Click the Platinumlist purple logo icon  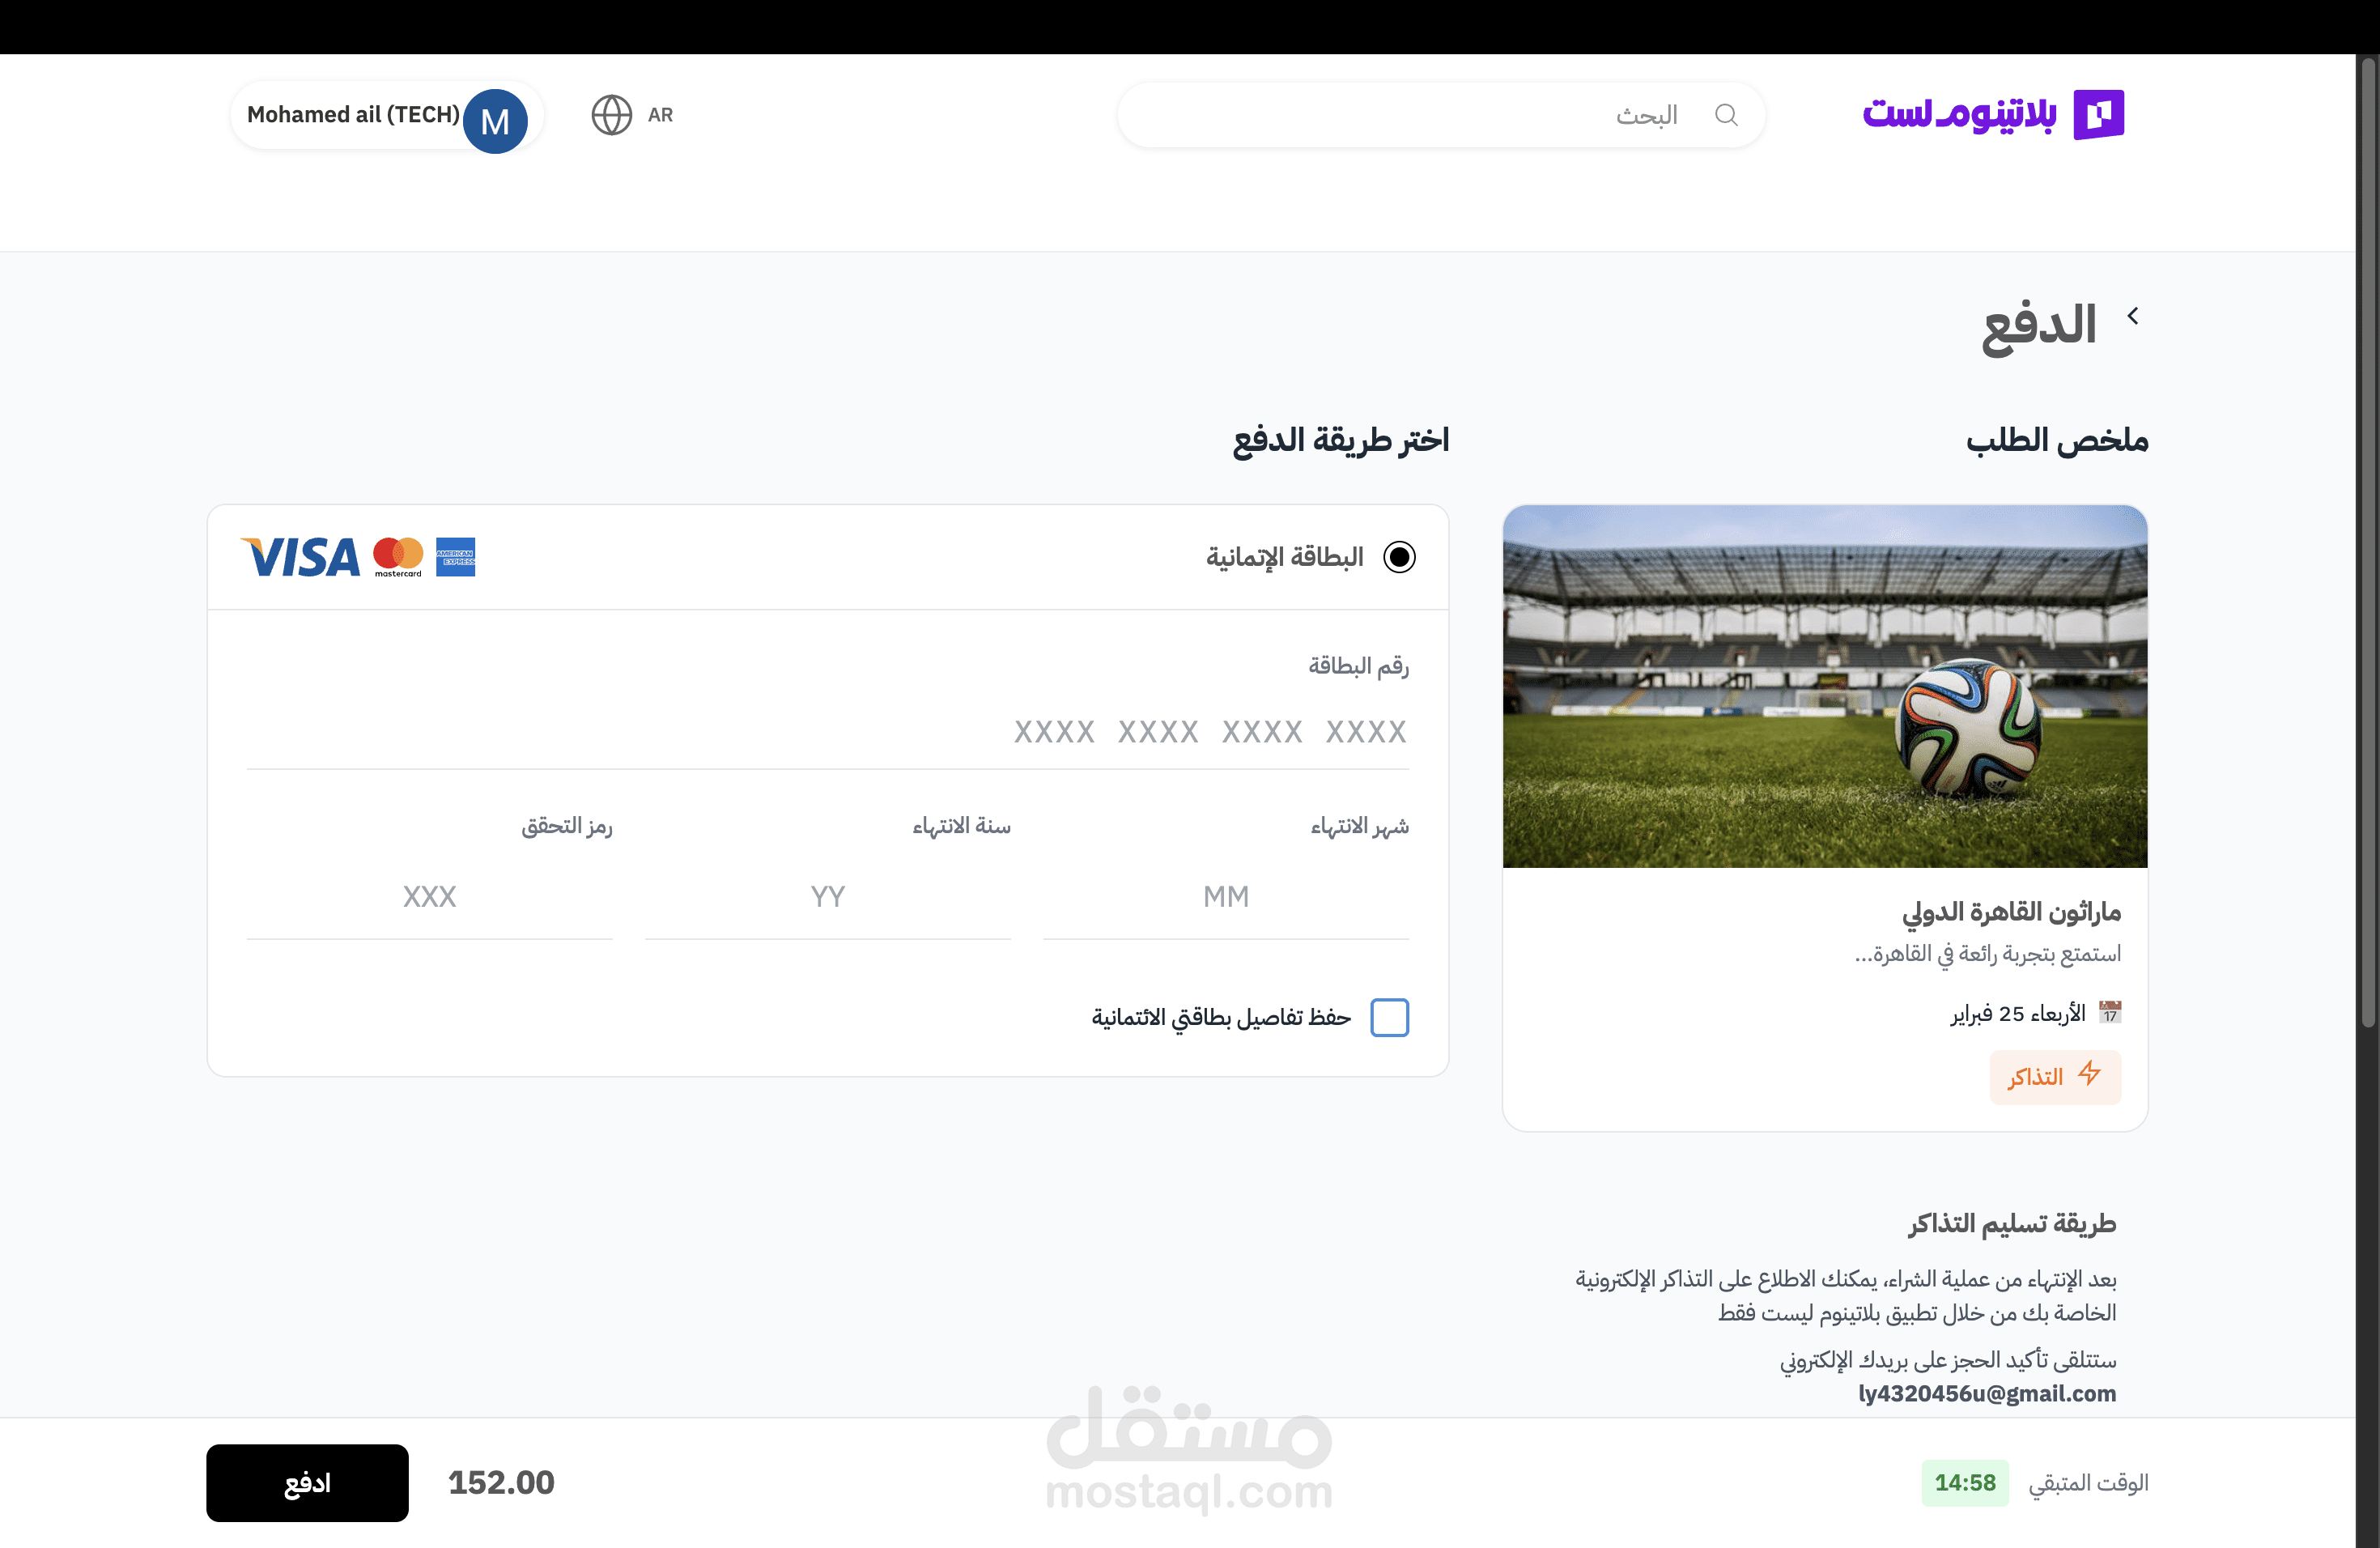coord(2098,115)
